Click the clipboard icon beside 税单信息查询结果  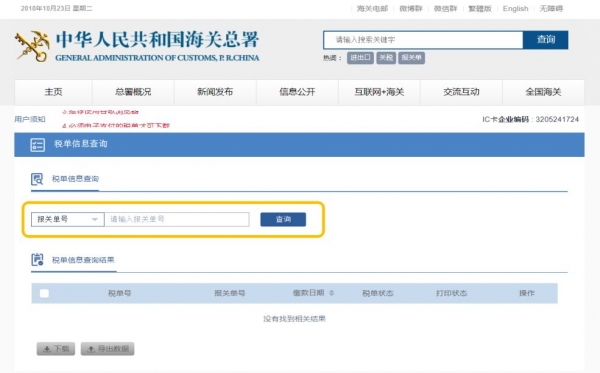click(37, 259)
